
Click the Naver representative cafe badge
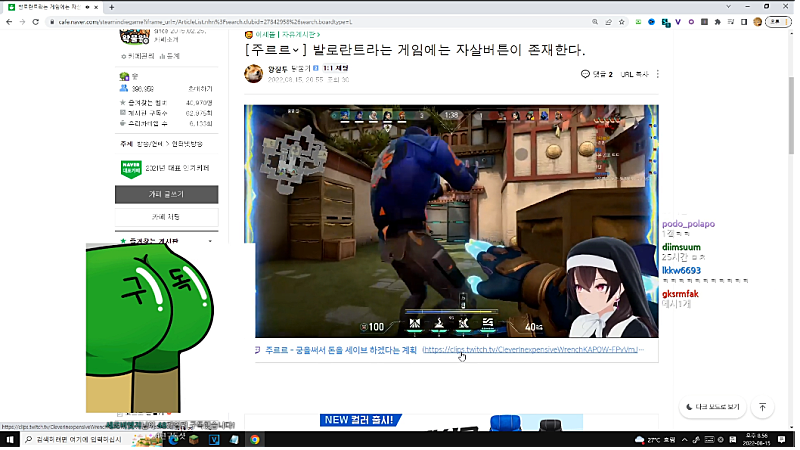click(x=131, y=168)
